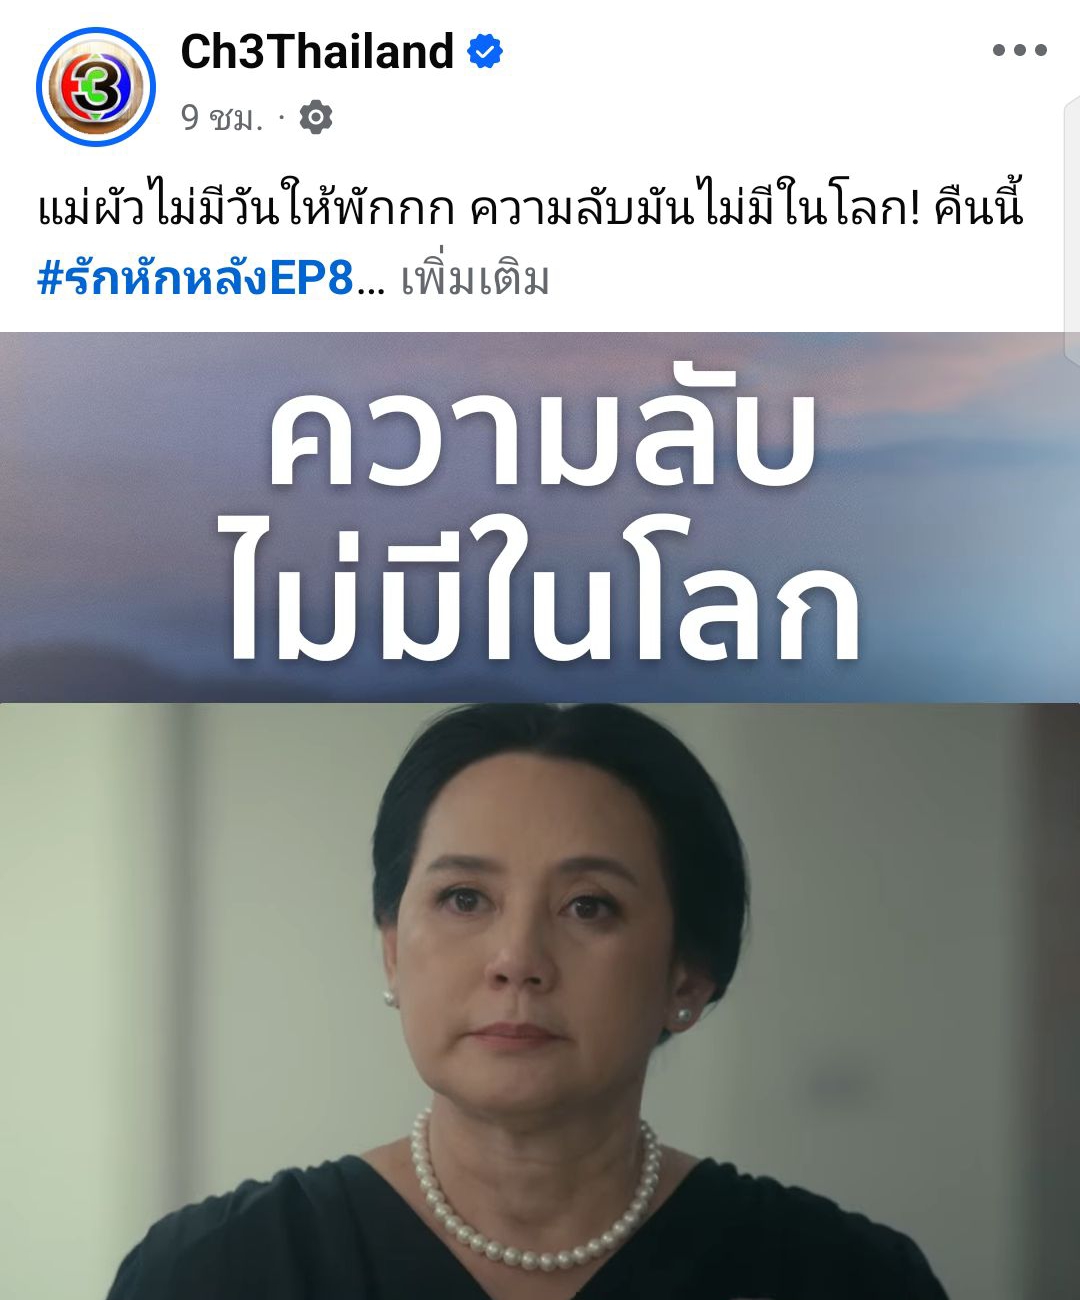Open the post audience gear icon

316,118
